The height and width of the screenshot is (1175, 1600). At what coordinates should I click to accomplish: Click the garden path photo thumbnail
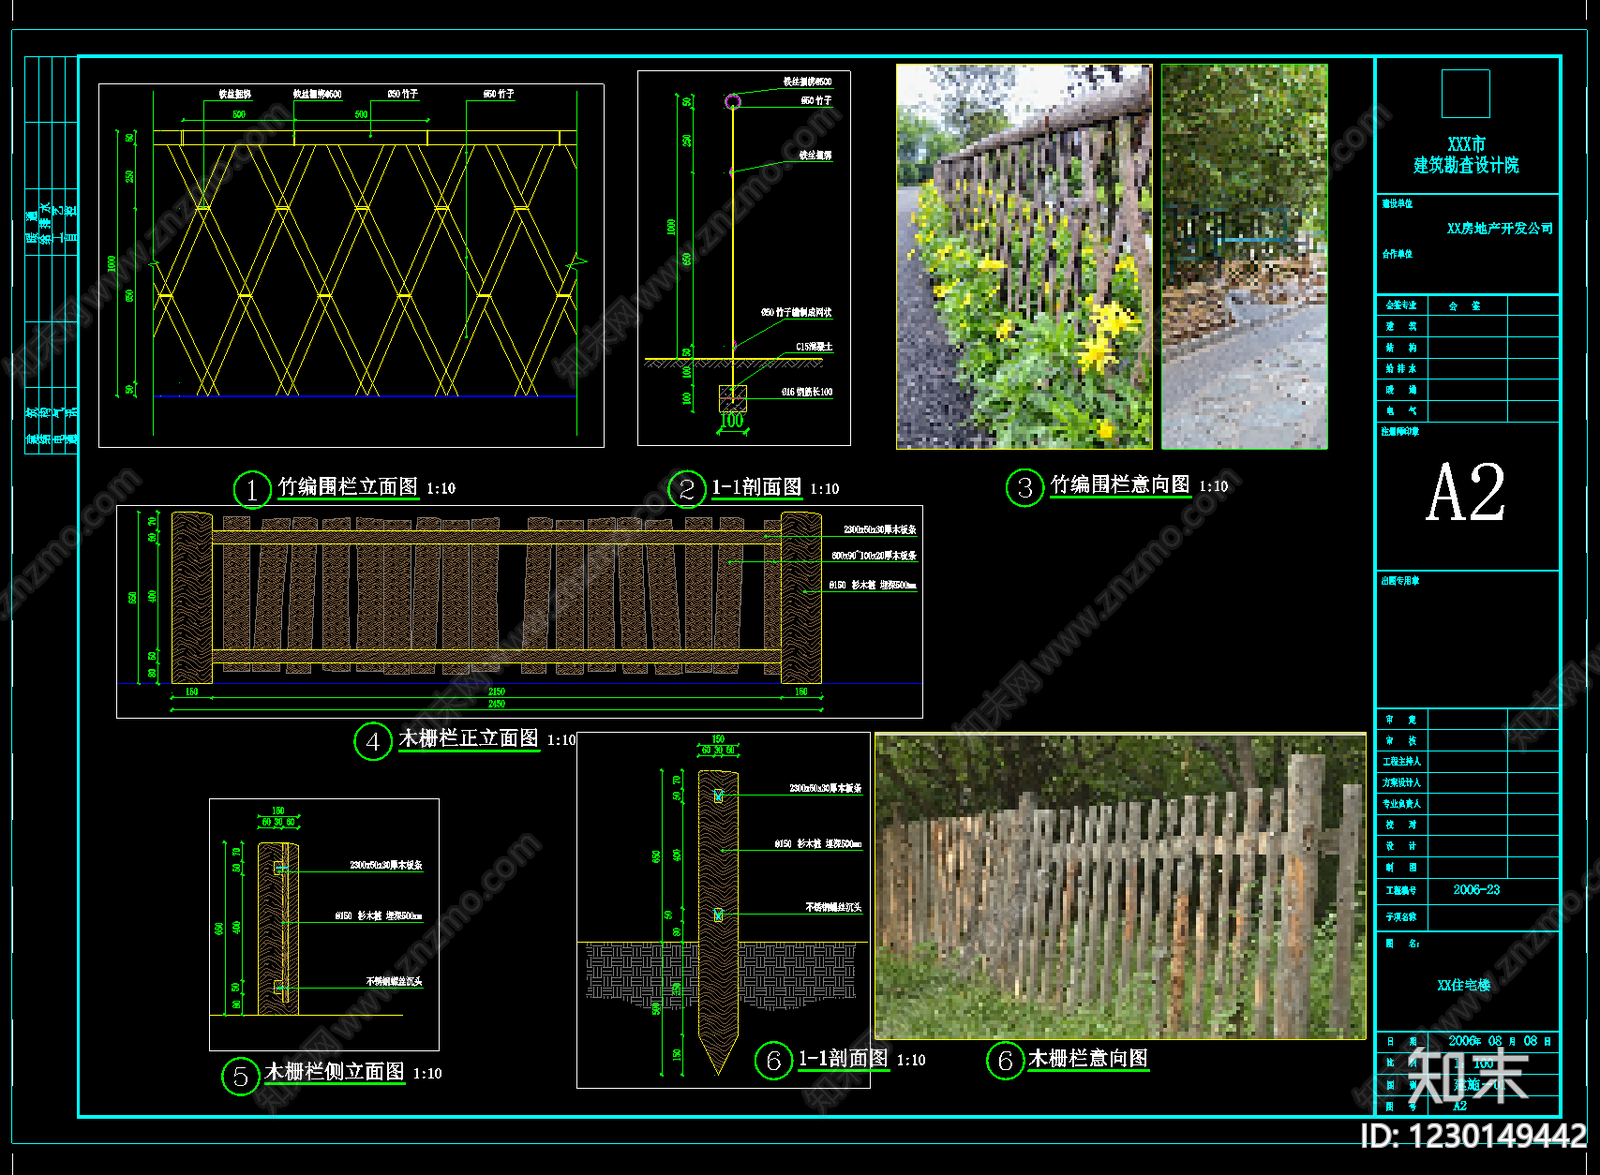pyautogui.click(x=1244, y=257)
